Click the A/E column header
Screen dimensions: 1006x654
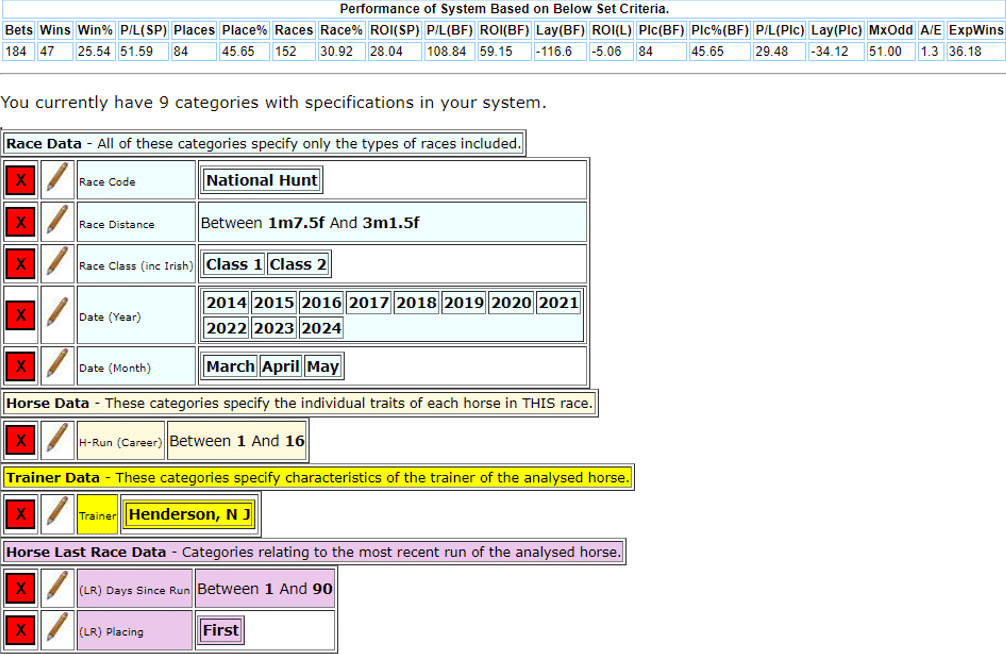point(931,30)
